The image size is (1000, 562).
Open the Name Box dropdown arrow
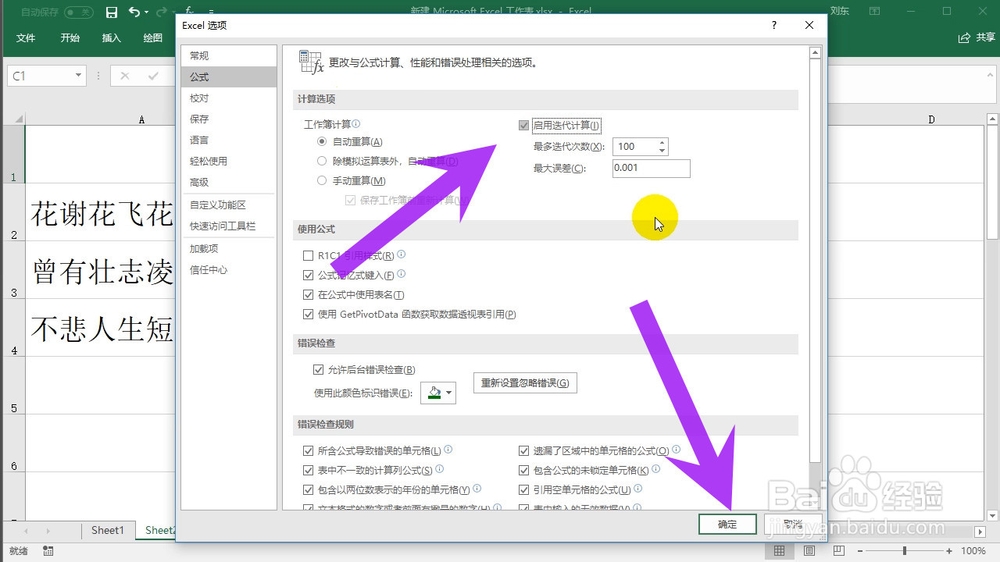click(78, 75)
